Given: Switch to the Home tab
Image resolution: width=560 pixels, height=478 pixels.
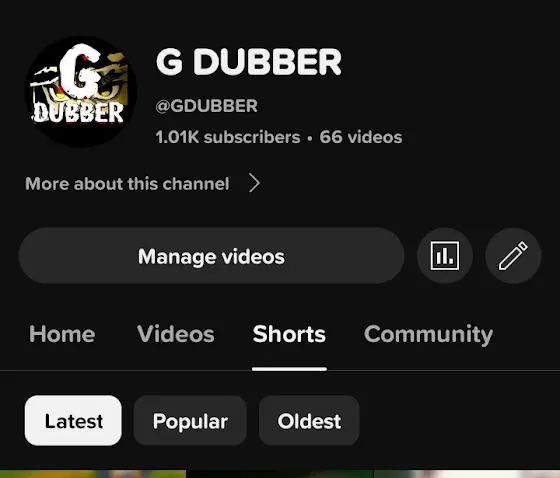Looking at the screenshot, I should (x=62, y=334).
